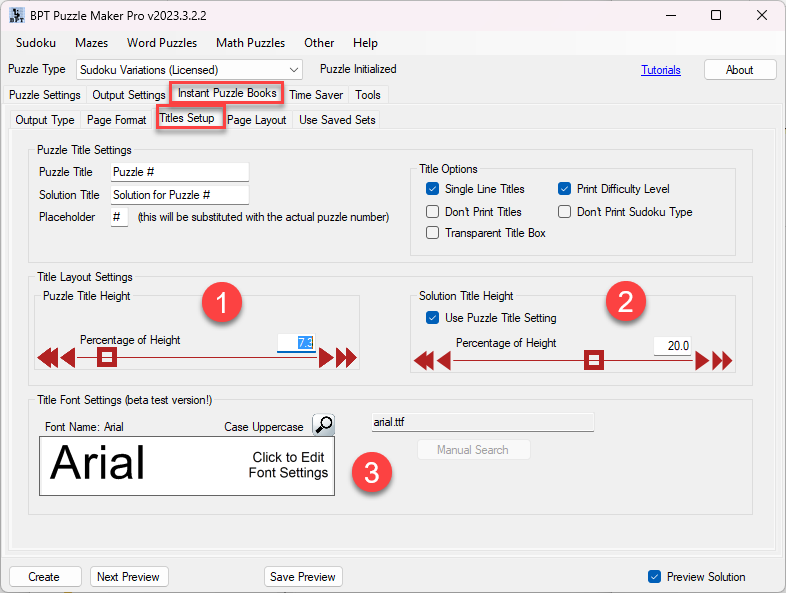Click Solution Title Height single-right arrow
The image size is (786, 593).
click(702, 361)
